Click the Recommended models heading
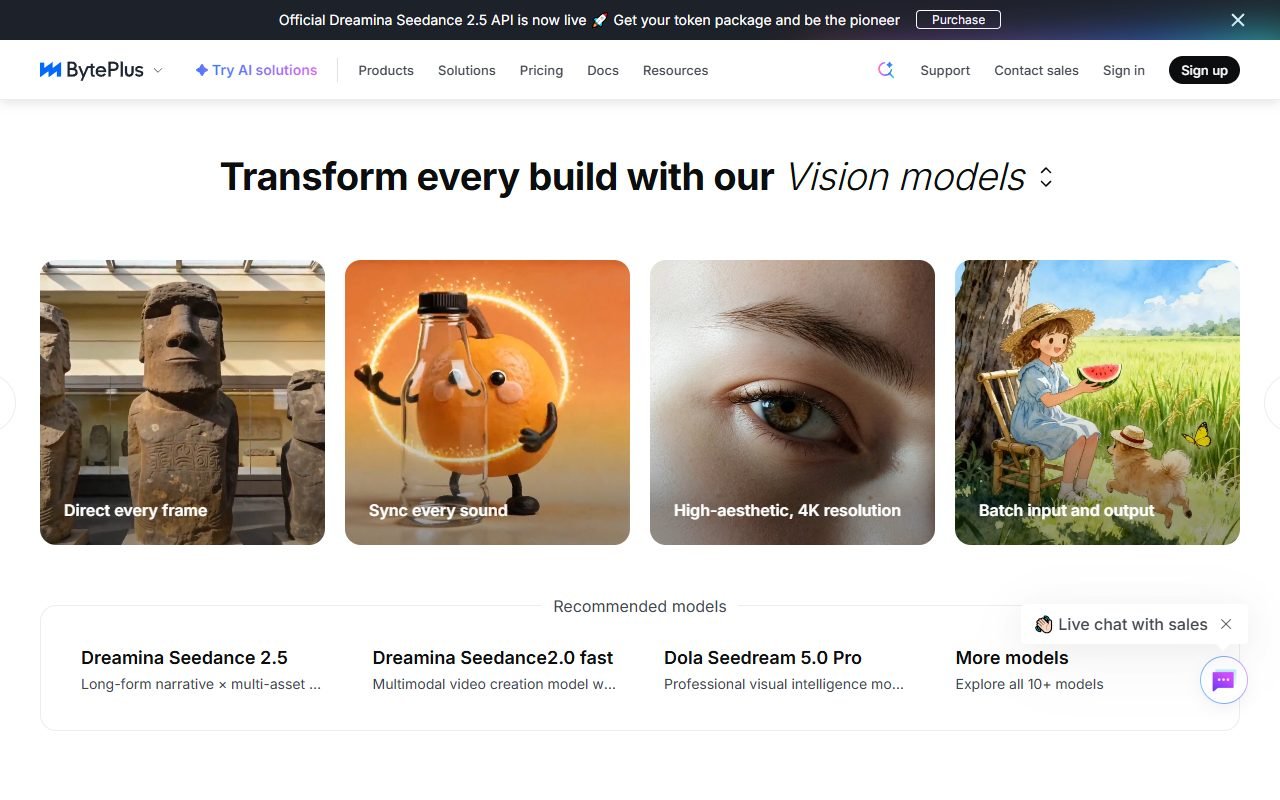 pos(640,606)
